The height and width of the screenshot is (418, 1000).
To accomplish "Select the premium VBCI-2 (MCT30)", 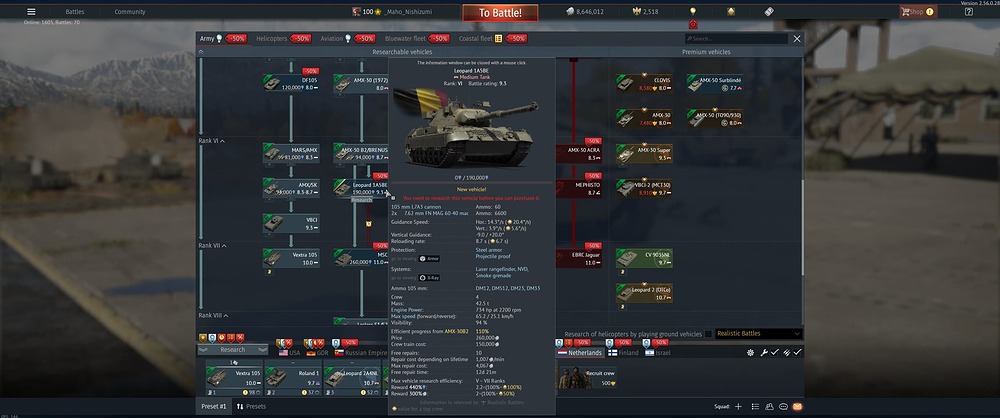I will 644,188.
